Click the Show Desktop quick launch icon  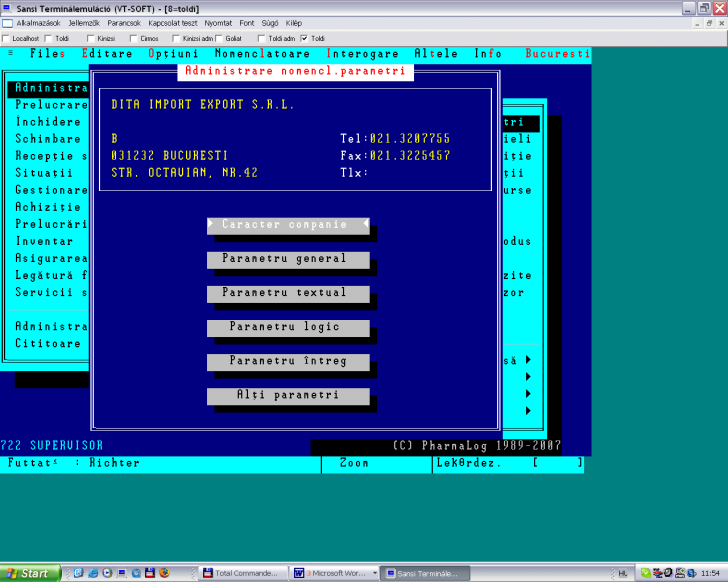(x=122, y=573)
